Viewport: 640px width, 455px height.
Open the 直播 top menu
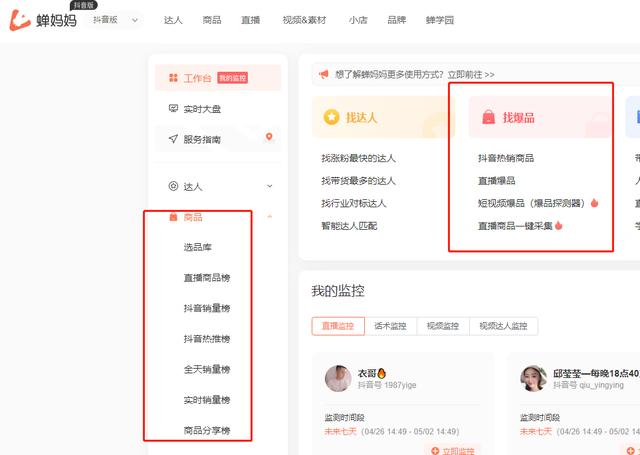[x=251, y=20]
